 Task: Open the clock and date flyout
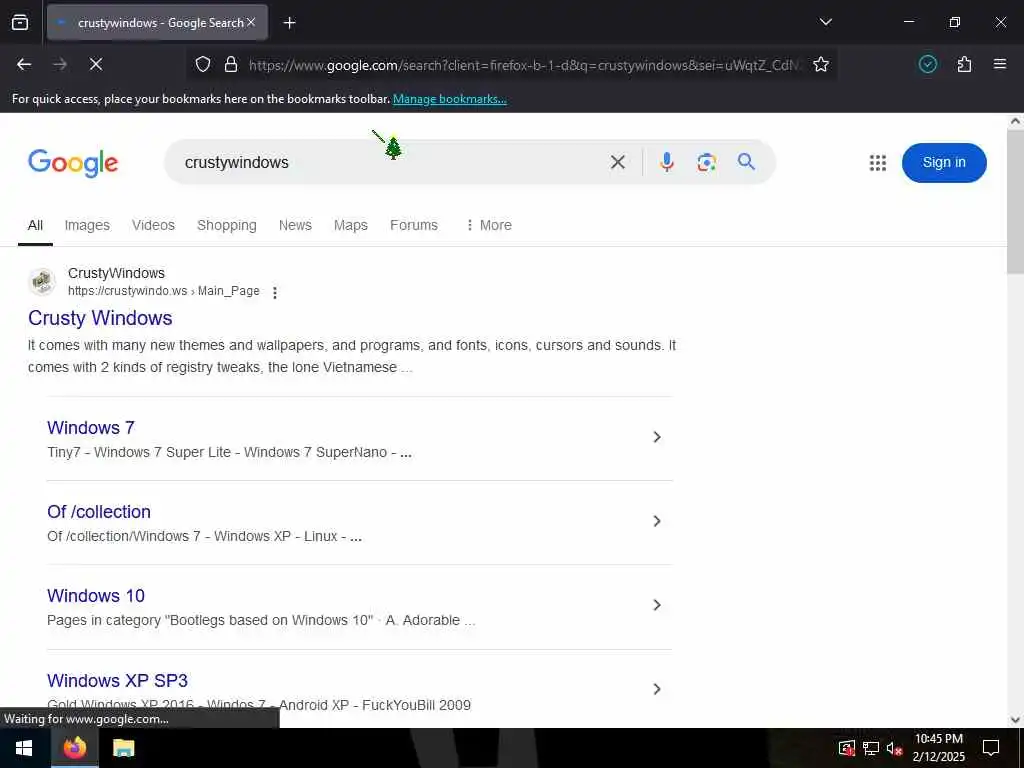(x=938, y=748)
